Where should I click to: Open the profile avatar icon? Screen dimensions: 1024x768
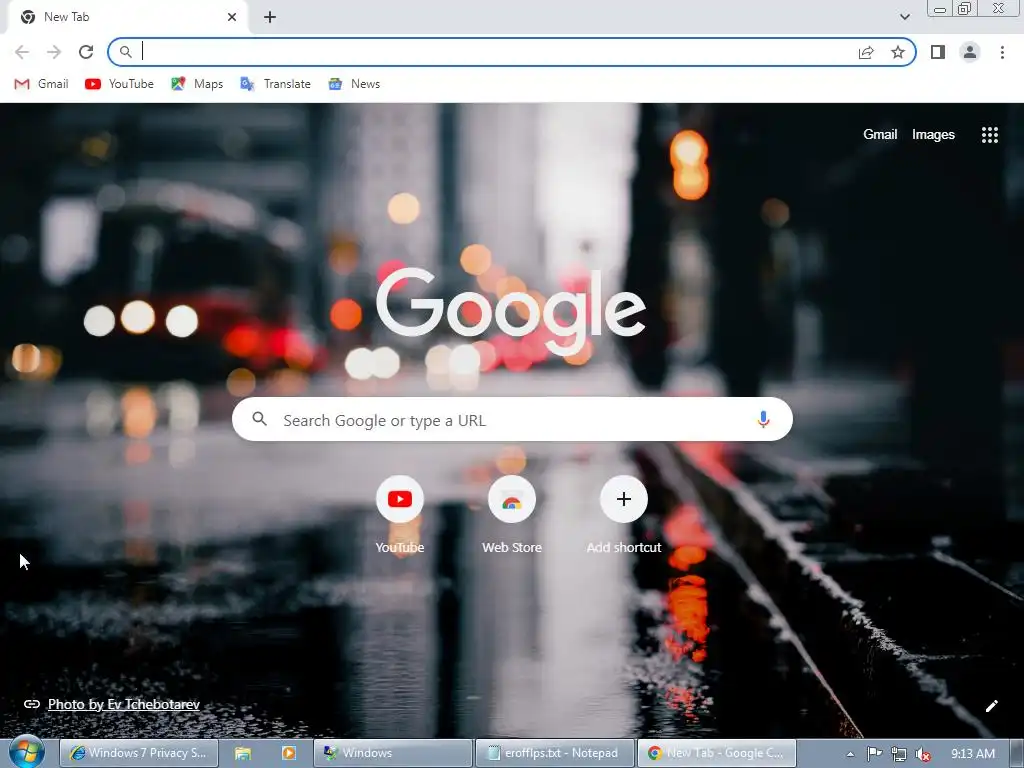(x=970, y=52)
